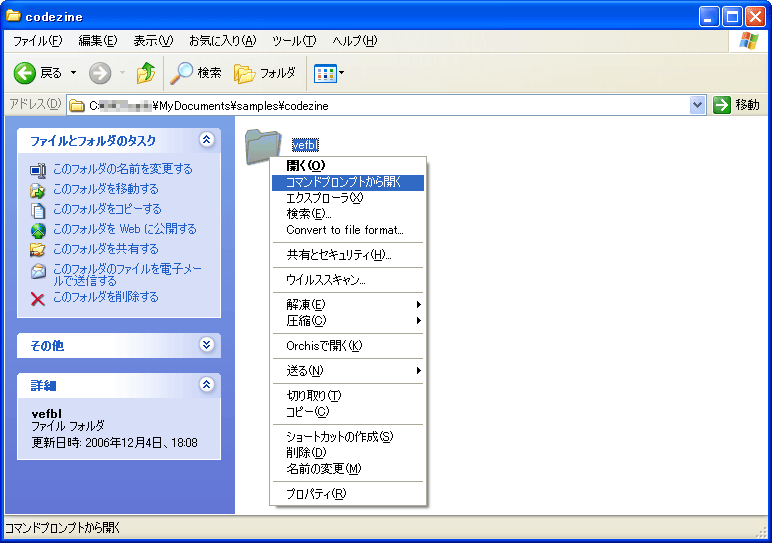The height and width of the screenshot is (543, 772).
Task: Choose Convert to file format...
Action: [348, 230]
